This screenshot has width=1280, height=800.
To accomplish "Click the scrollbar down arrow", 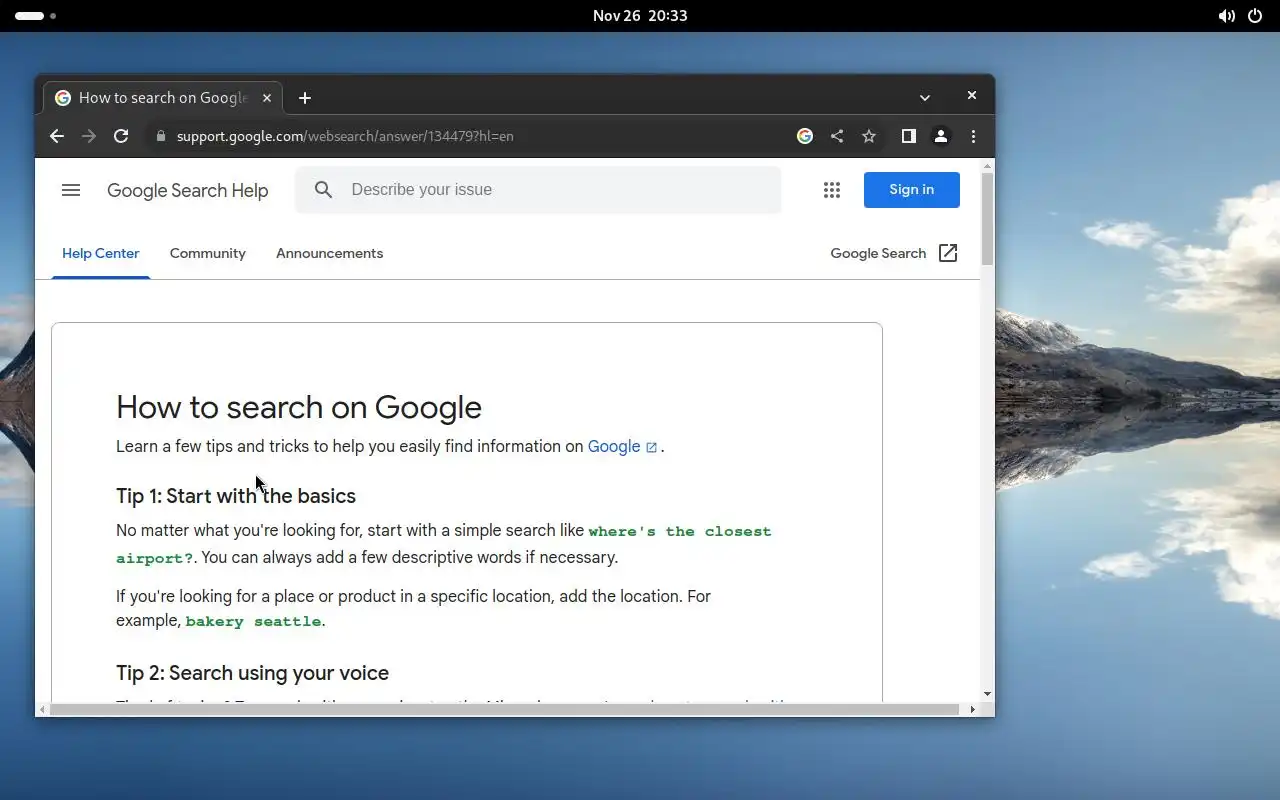I will [988, 694].
